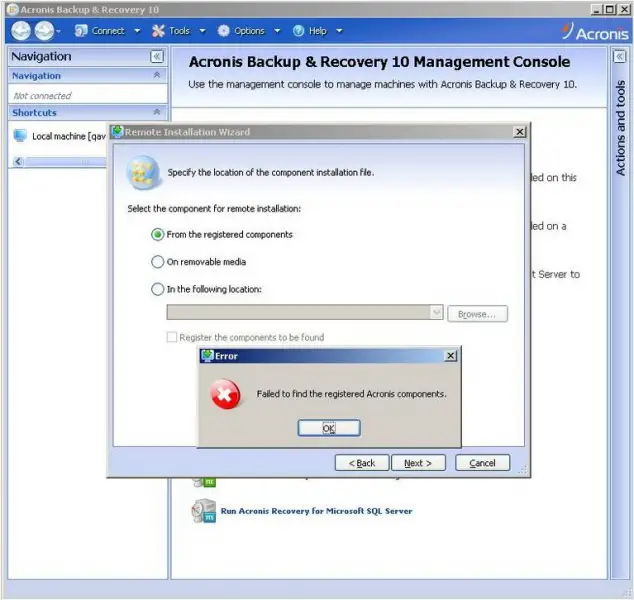
Task: Open the Options dropdown arrow
Action: pos(277,31)
